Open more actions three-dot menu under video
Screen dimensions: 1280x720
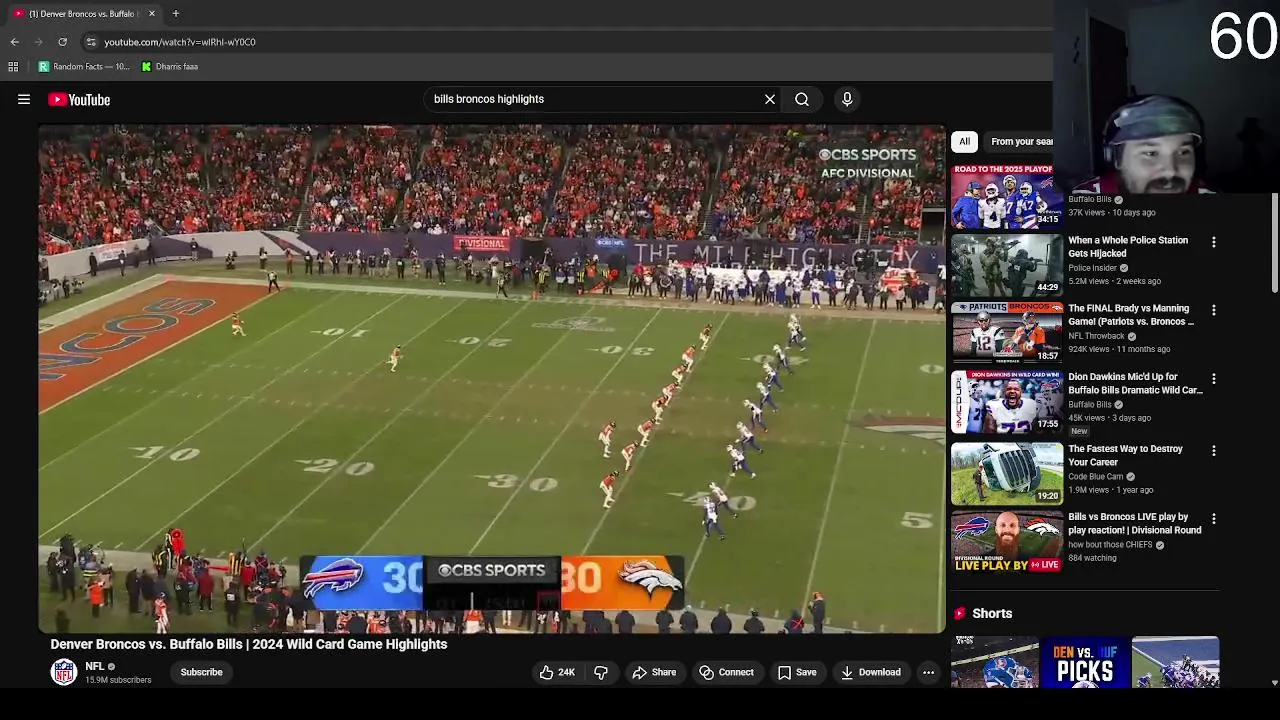pyautogui.click(x=929, y=672)
